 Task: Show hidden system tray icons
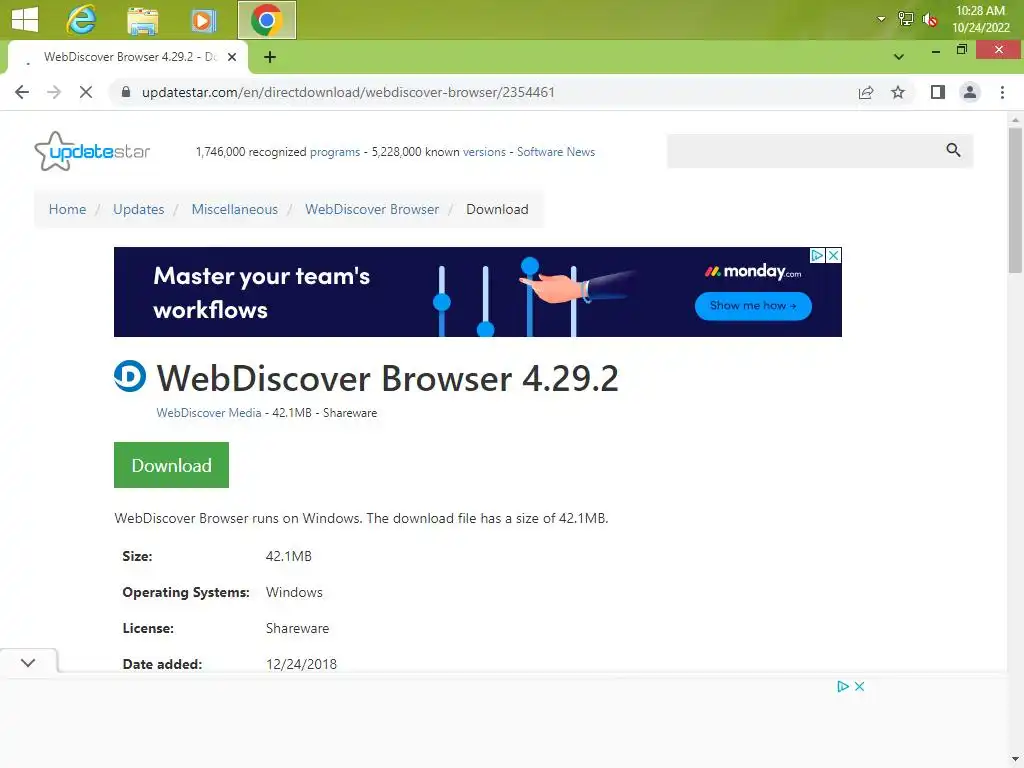(881, 19)
